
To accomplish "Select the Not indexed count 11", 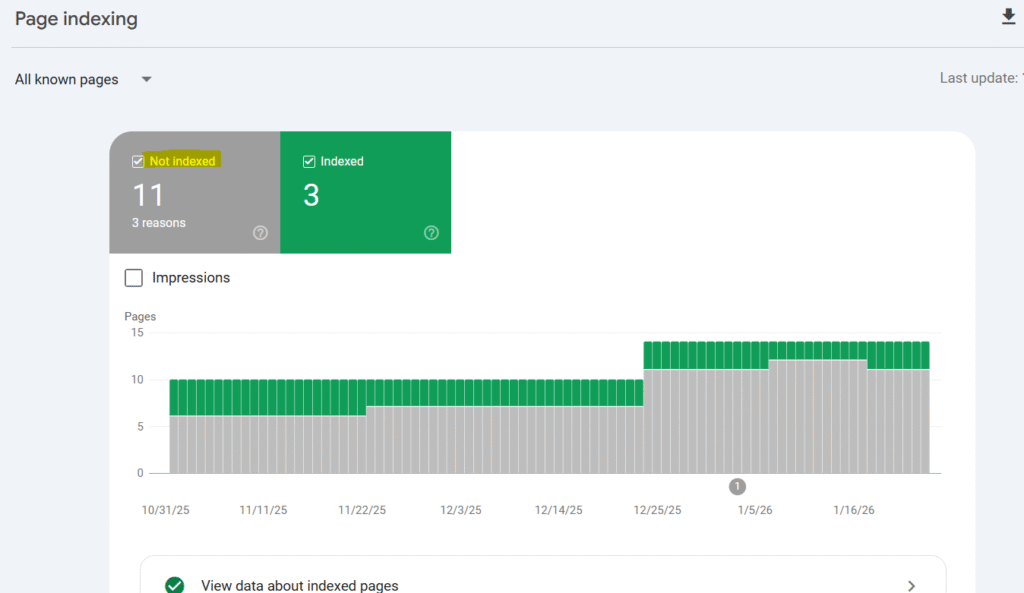I will click(x=148, y=194).
